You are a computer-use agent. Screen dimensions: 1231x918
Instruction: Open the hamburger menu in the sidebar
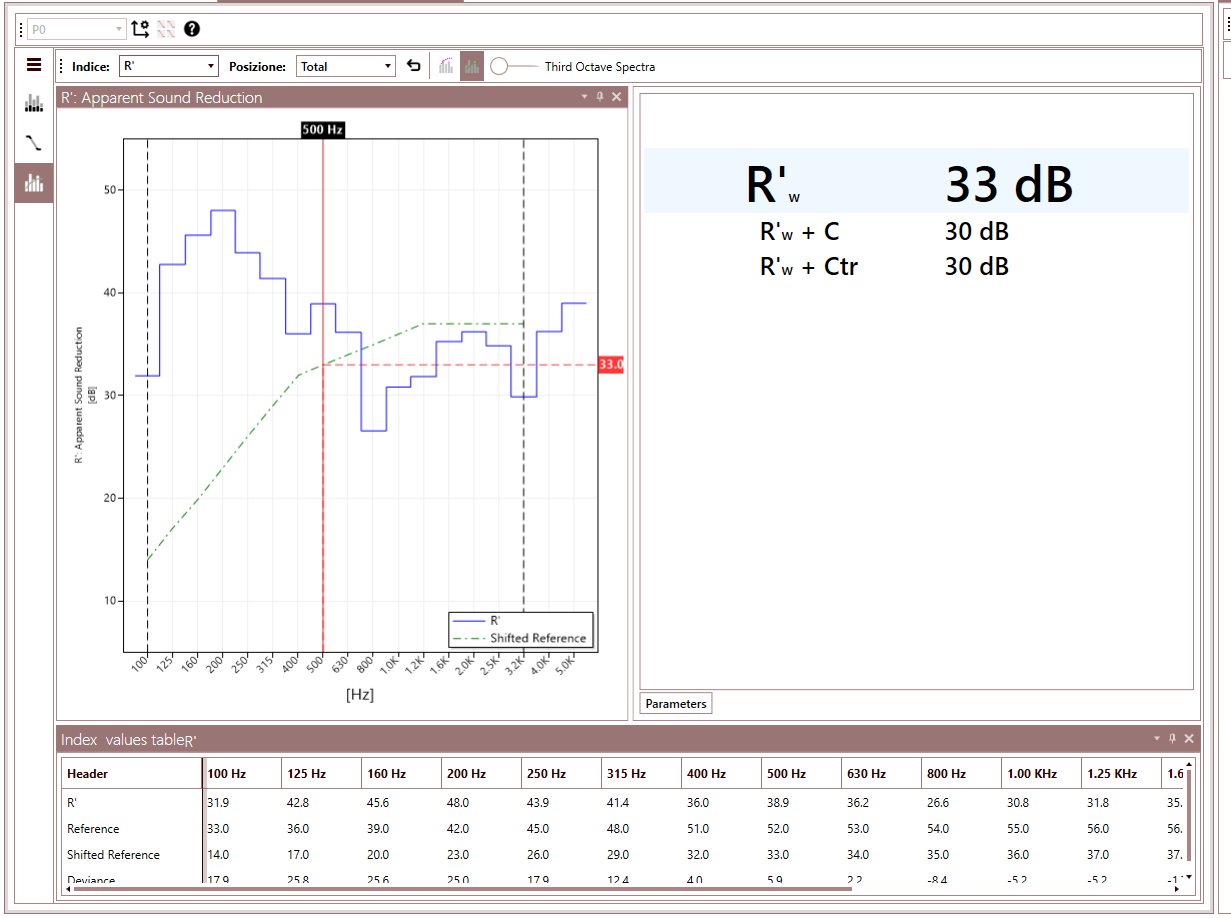[34, 65]
